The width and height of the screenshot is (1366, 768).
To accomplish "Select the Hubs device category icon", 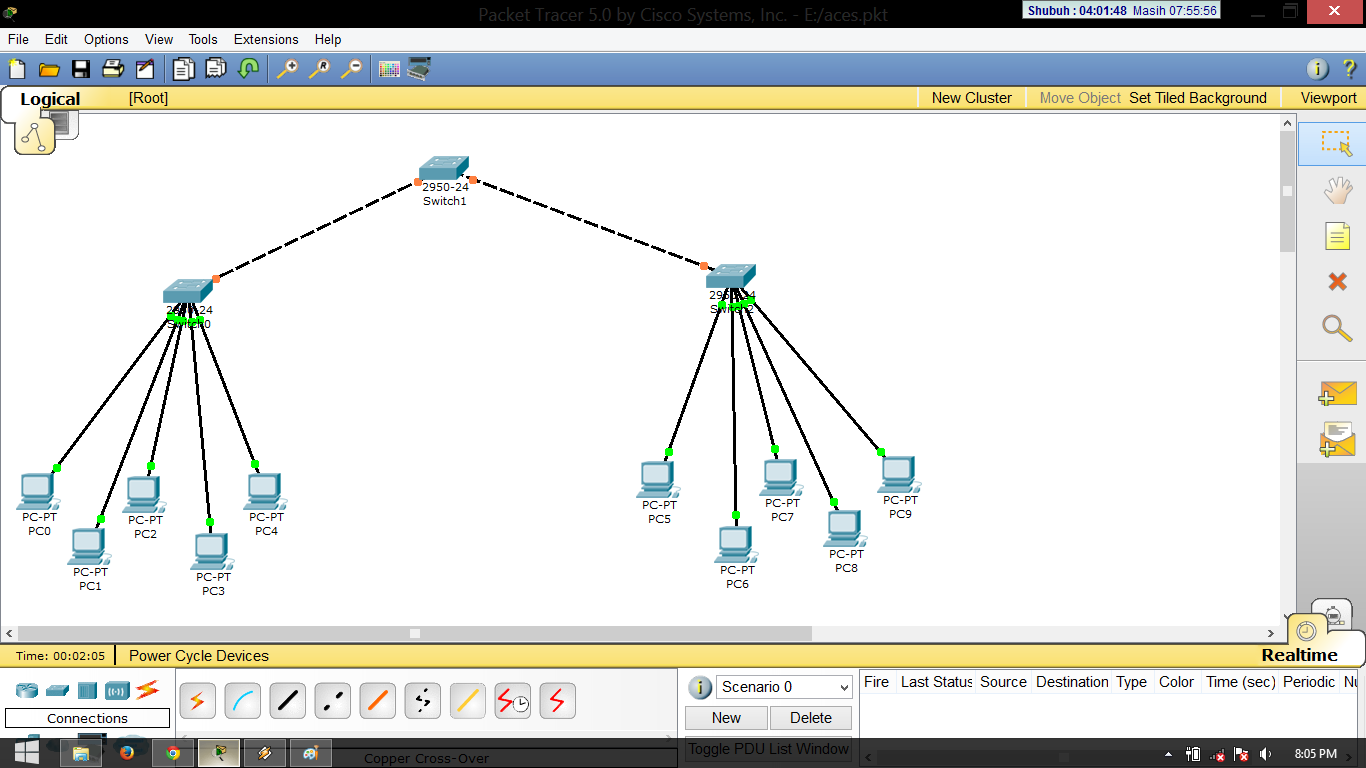I will (87, 690).
